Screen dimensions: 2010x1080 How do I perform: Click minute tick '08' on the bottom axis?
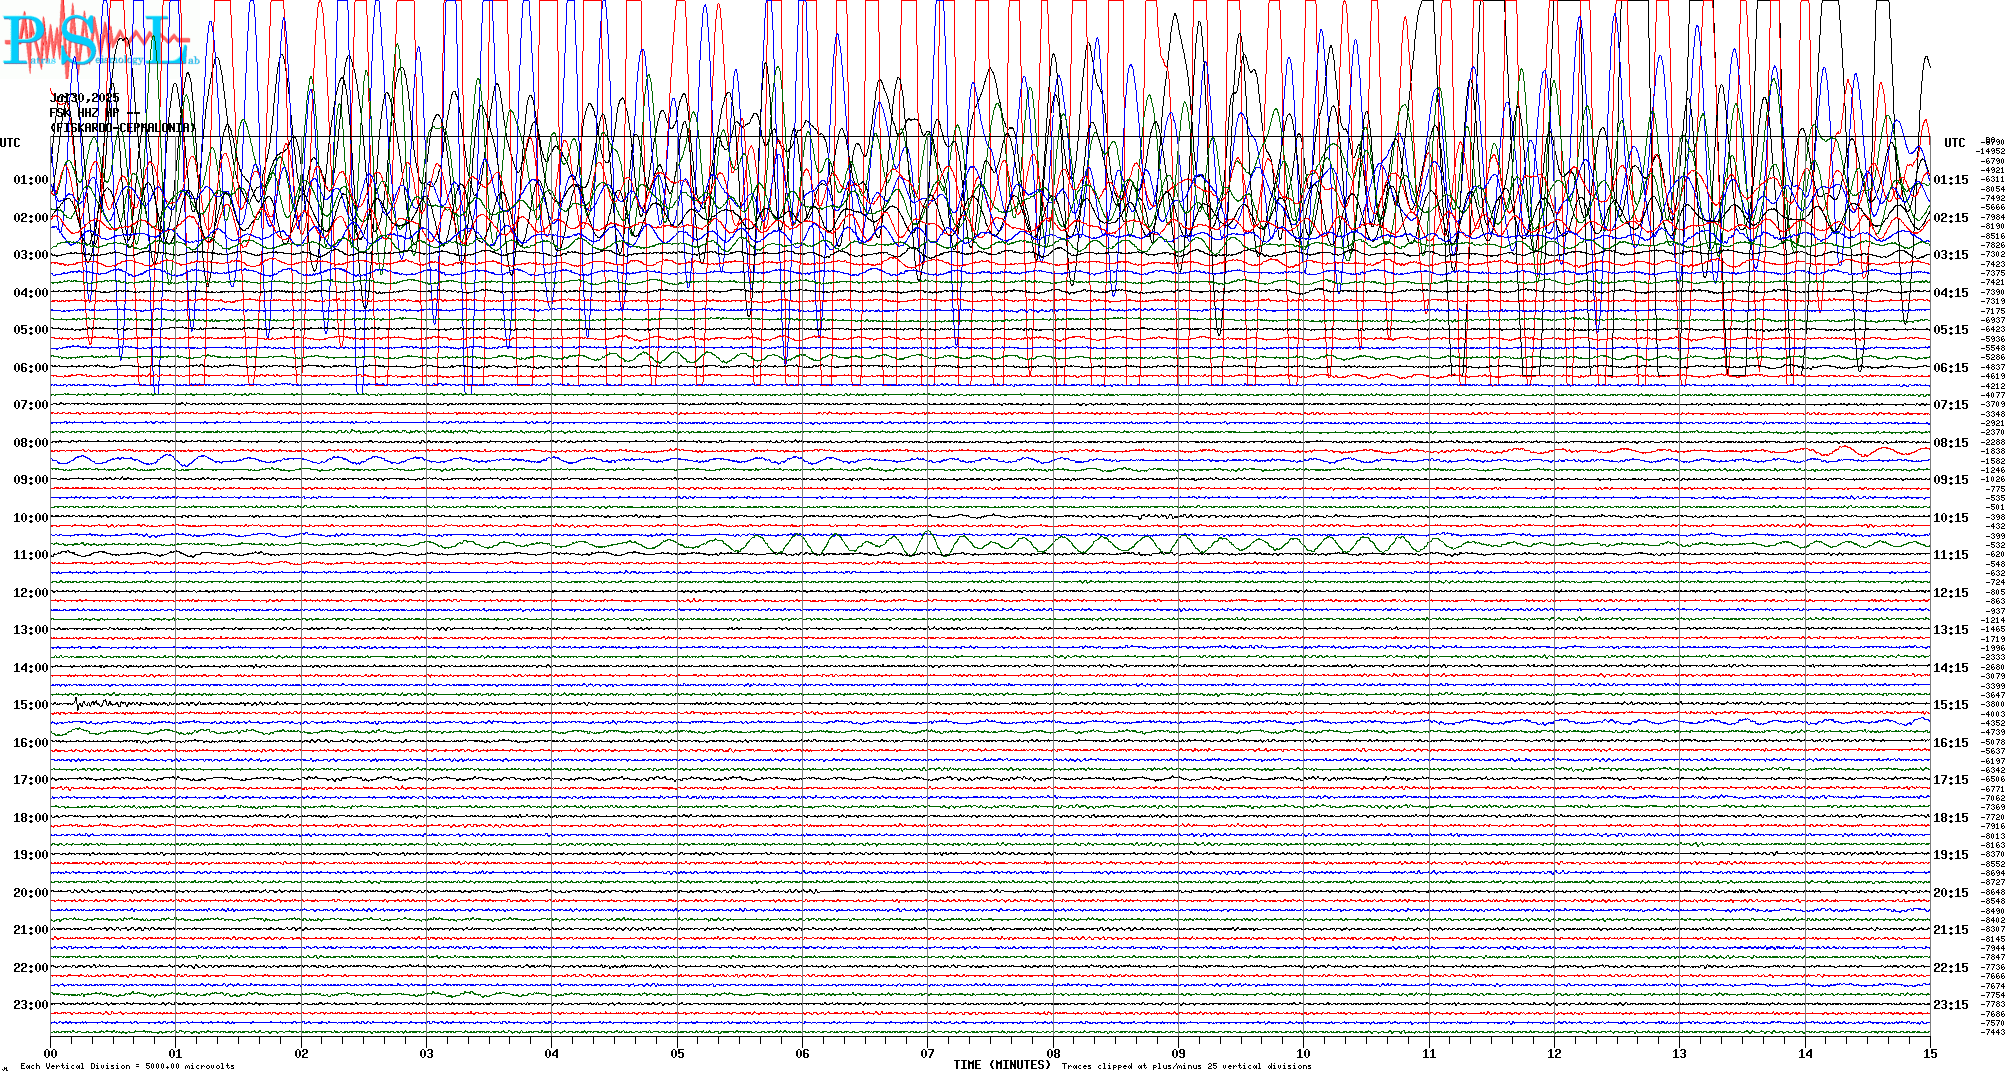coord(1053,1053)
